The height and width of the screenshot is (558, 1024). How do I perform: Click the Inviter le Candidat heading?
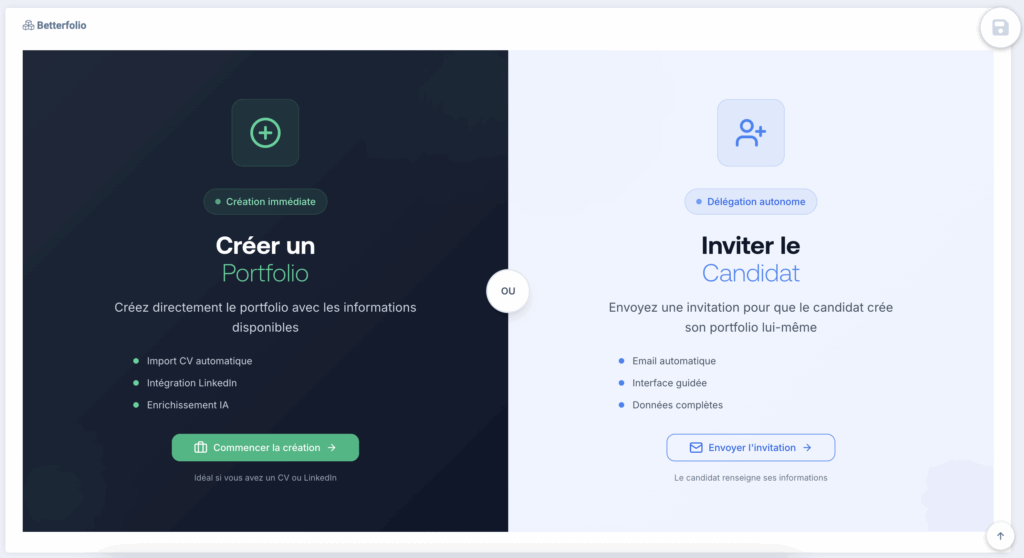coord(750,259)
